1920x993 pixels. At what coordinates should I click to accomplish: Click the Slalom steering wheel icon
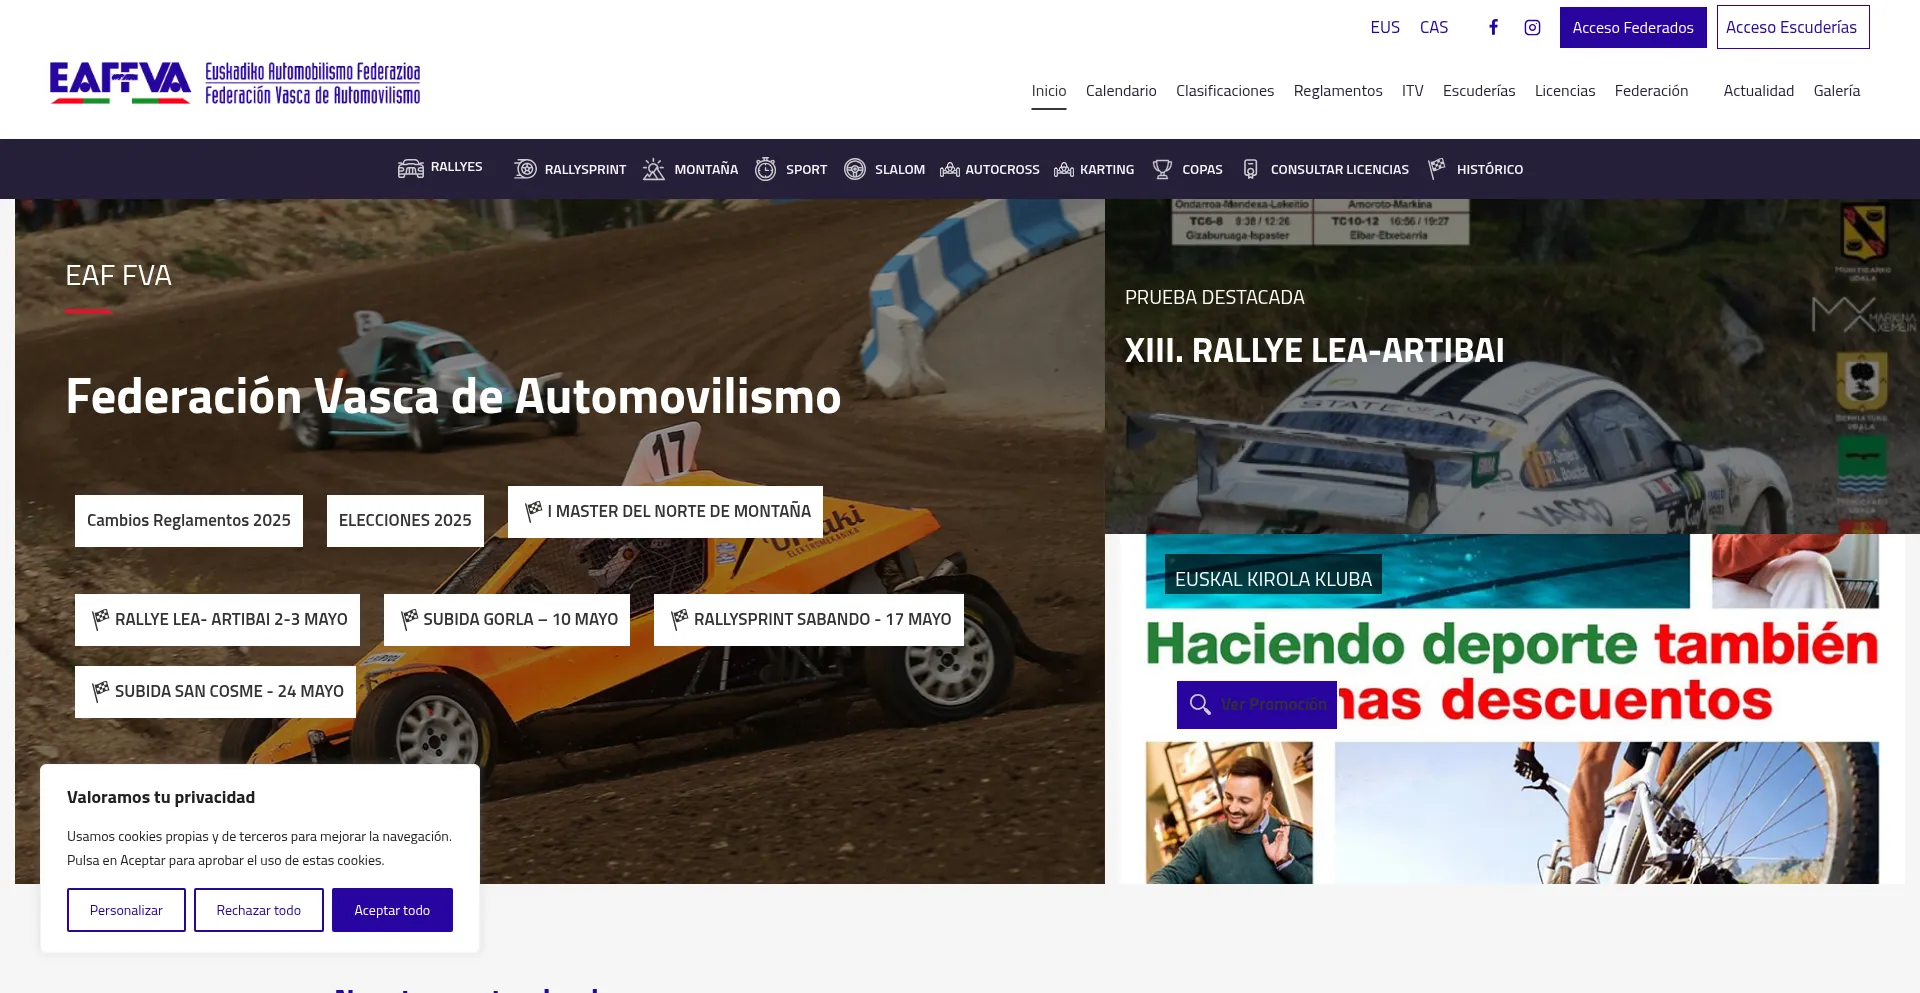pyautogui.click(x=855, y=169)
